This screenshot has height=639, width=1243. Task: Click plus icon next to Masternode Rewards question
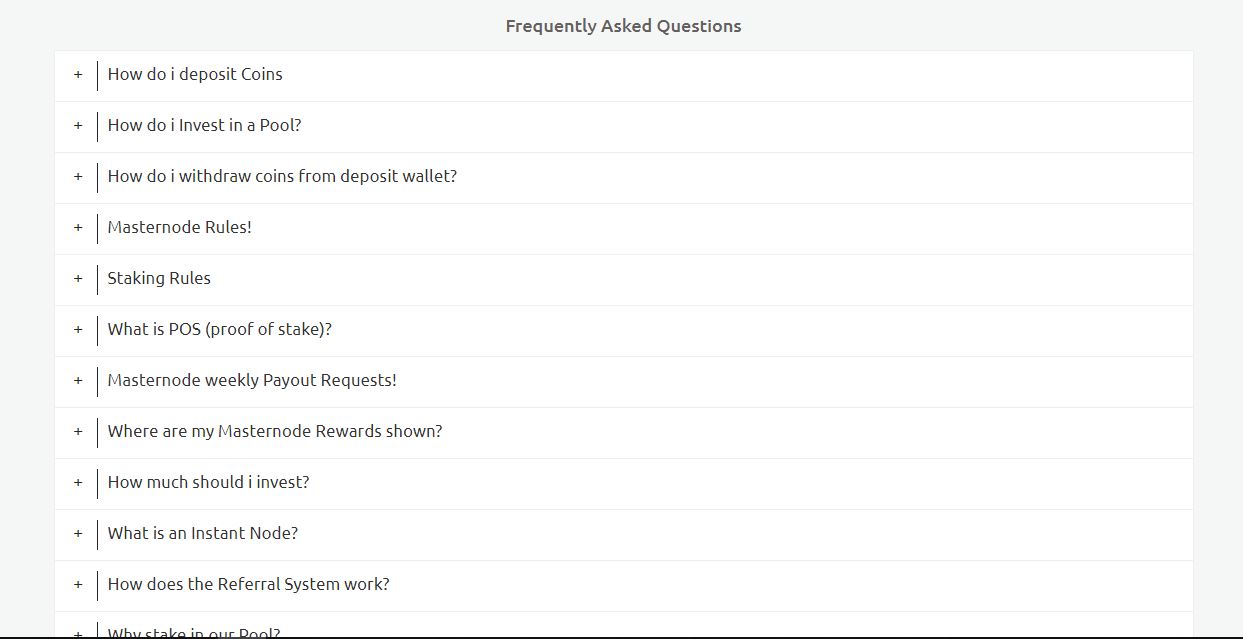[x=78, y=432]
